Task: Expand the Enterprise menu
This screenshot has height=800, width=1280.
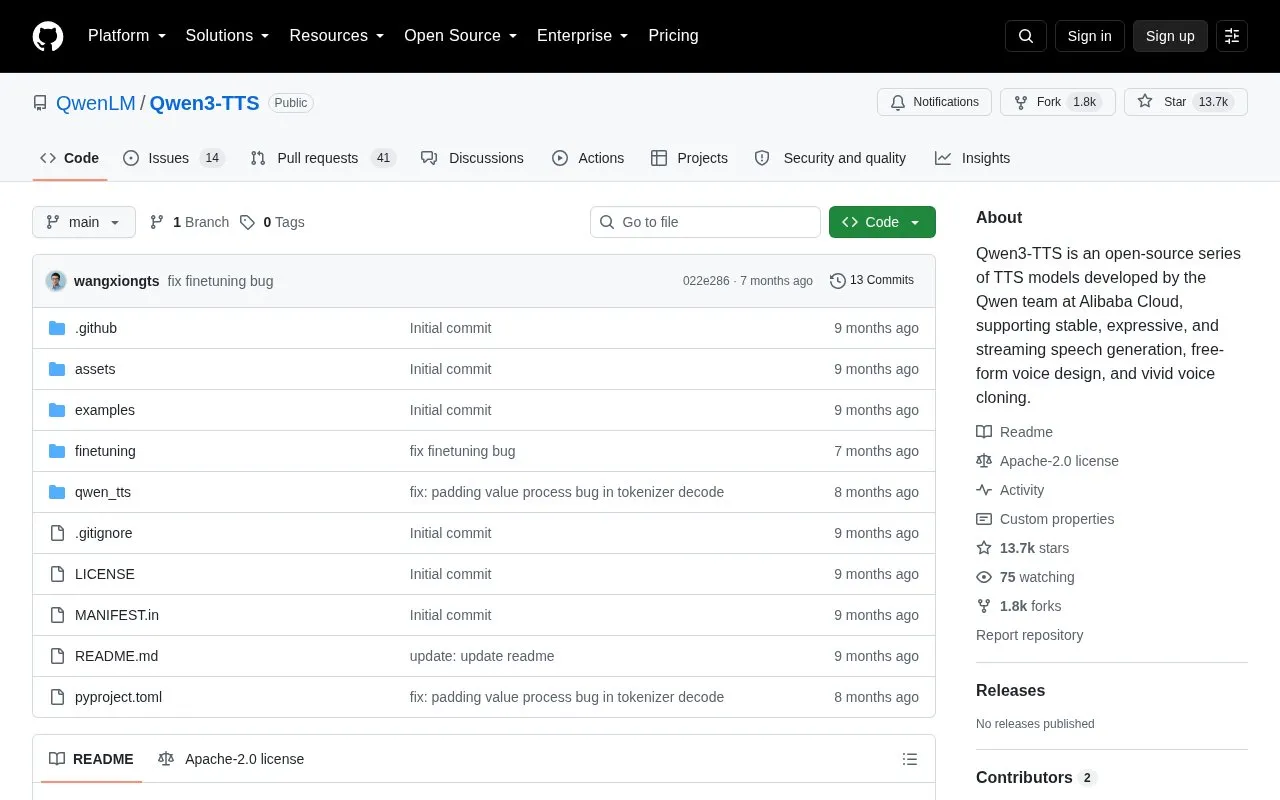Action: click(583, 36)
